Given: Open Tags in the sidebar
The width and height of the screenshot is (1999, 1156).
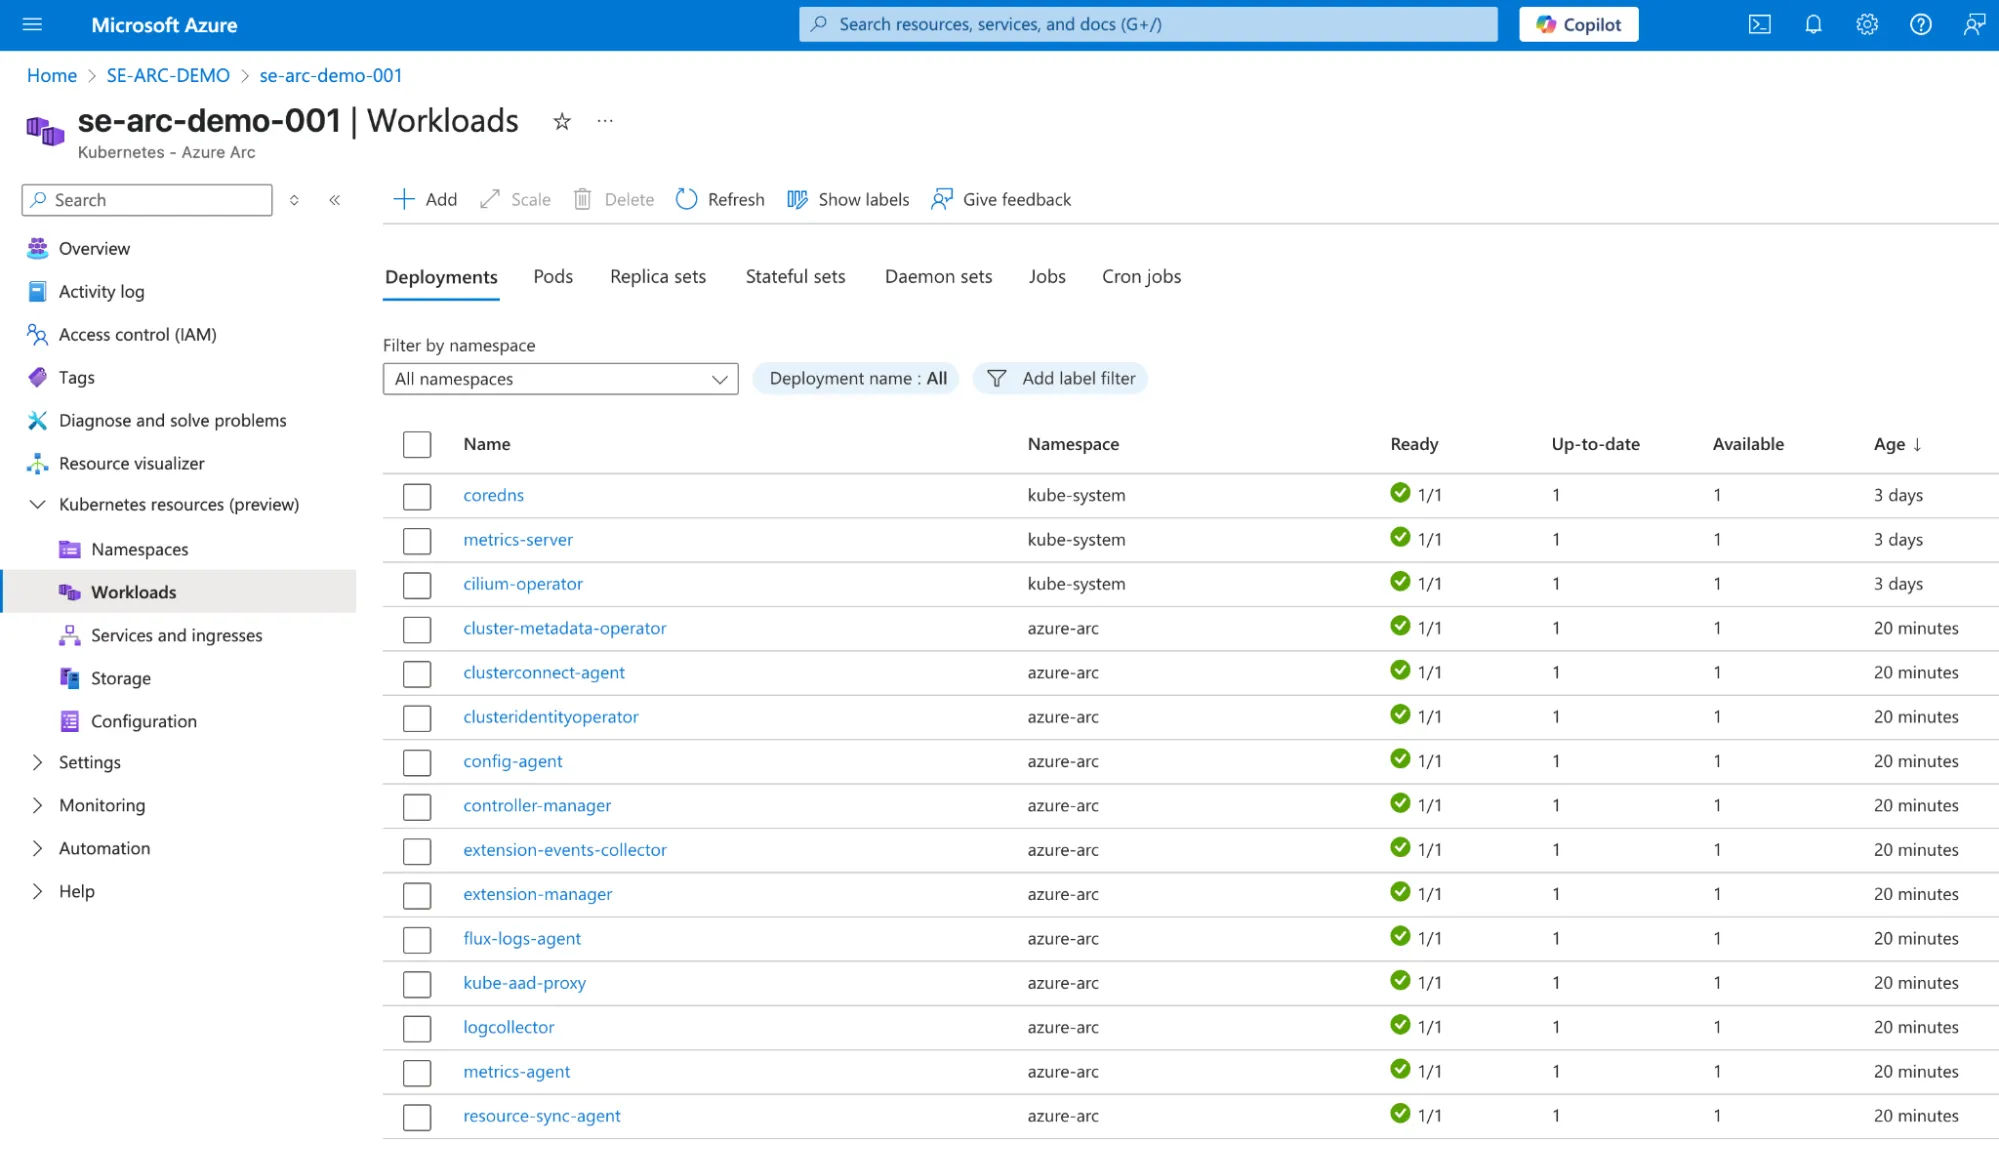Looking at the screenshot, I should click(x=76, y=377).
